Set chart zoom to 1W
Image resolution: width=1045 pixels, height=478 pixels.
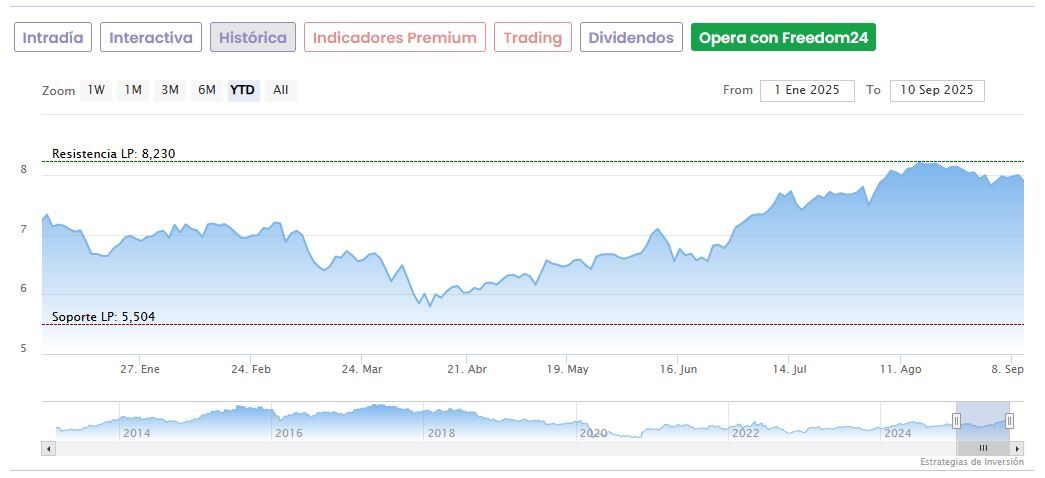[96, 90]
